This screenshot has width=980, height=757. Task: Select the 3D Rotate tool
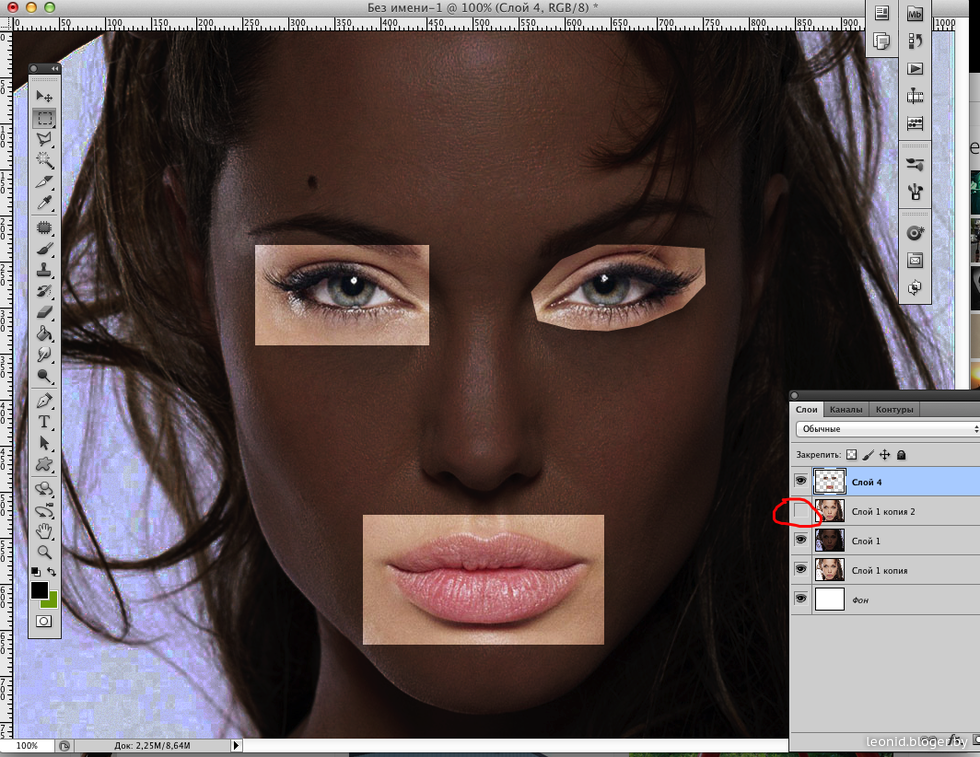[x=44, y=489]
